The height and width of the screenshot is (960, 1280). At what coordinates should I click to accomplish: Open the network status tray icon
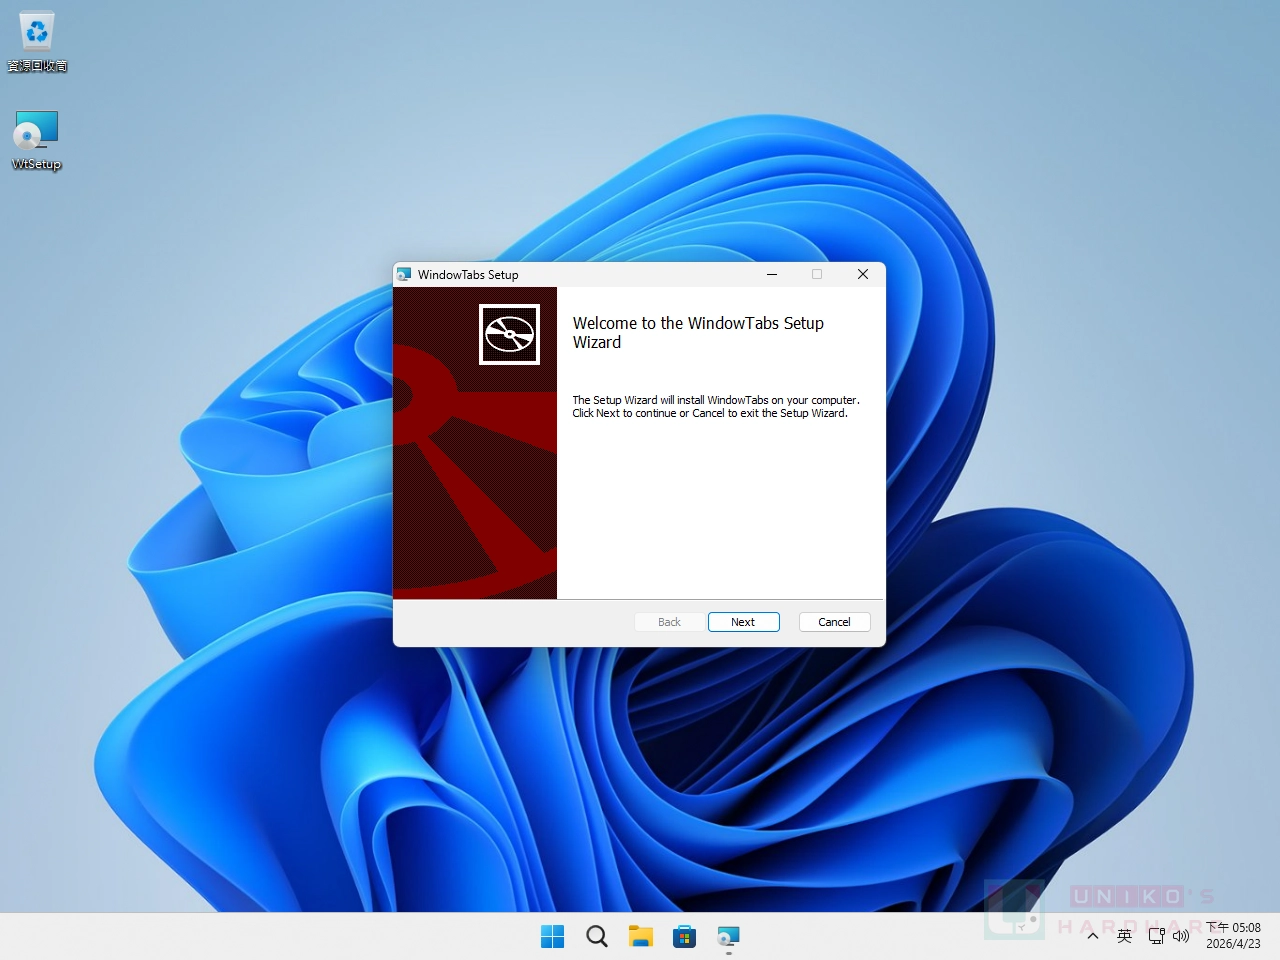(1156, 936)
